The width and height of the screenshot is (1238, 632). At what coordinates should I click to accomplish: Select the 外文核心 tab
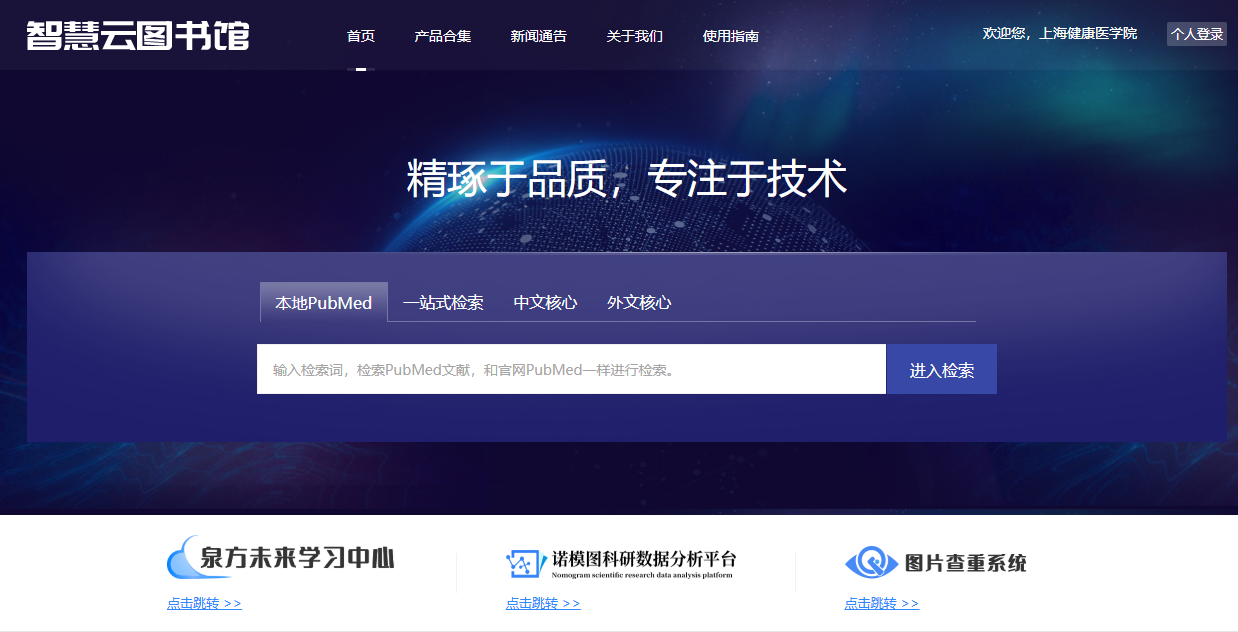(x=639, y=302)
